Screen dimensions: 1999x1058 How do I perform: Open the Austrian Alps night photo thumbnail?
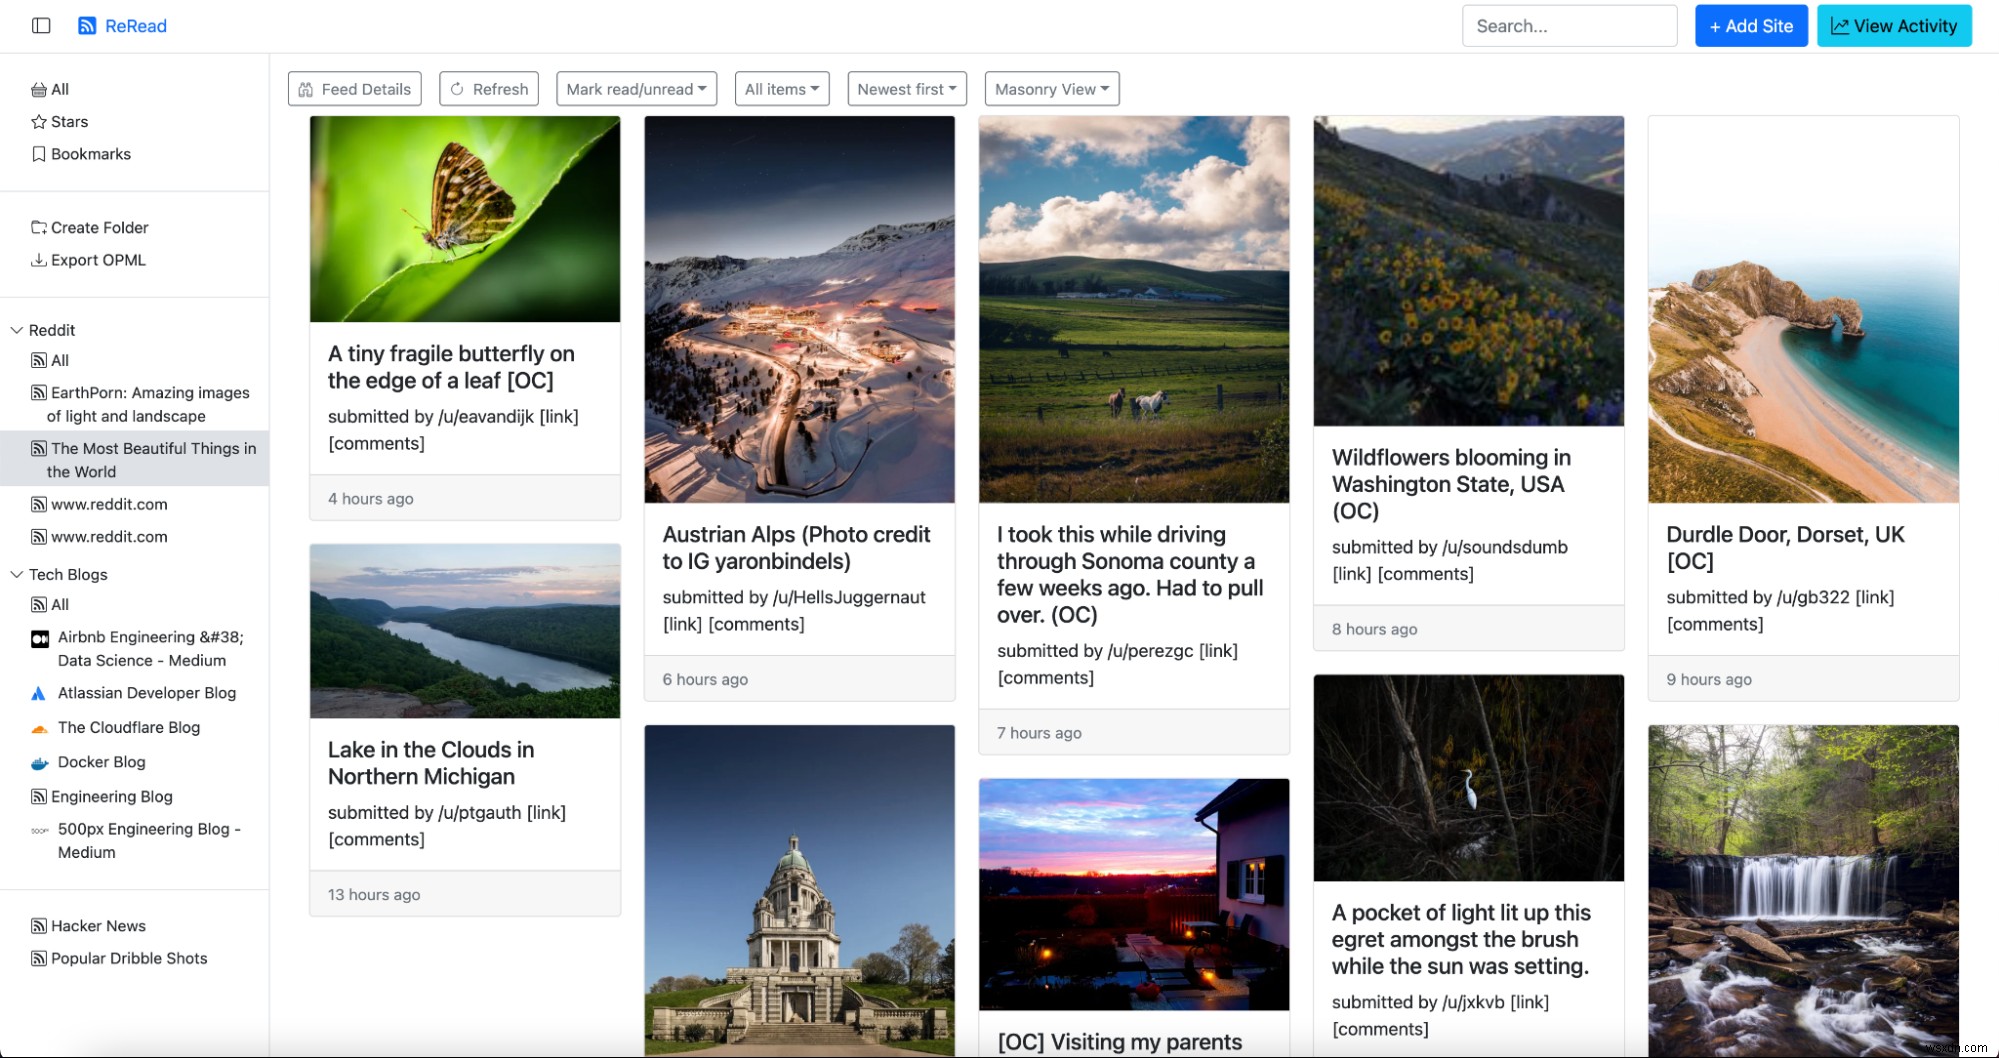click(799, 309)
